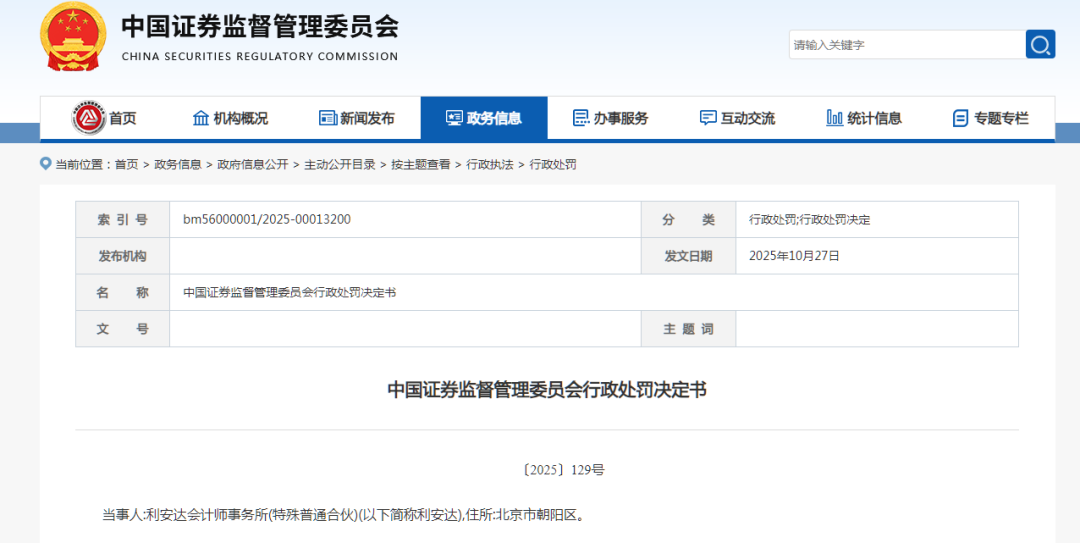This screenshot has height=543, width=1080.
Task: Click the CSRC national emblem logo
Action: (x=73, y=36)
